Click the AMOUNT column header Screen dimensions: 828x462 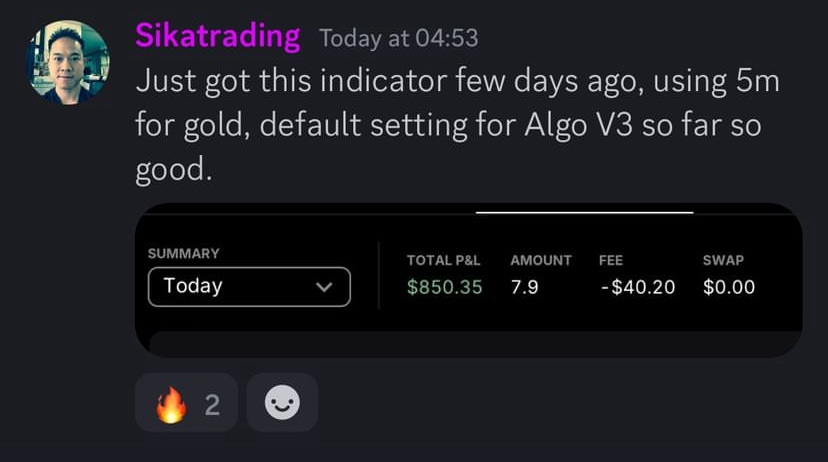(541, 260)
